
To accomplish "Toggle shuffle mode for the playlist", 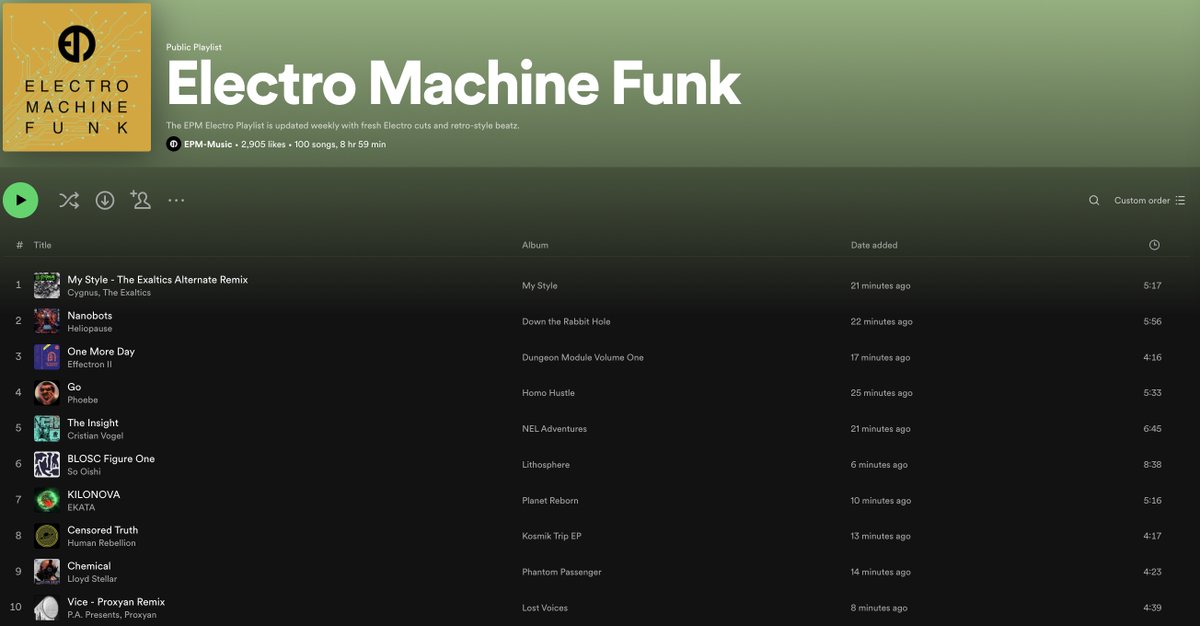I will coord(68,200).
